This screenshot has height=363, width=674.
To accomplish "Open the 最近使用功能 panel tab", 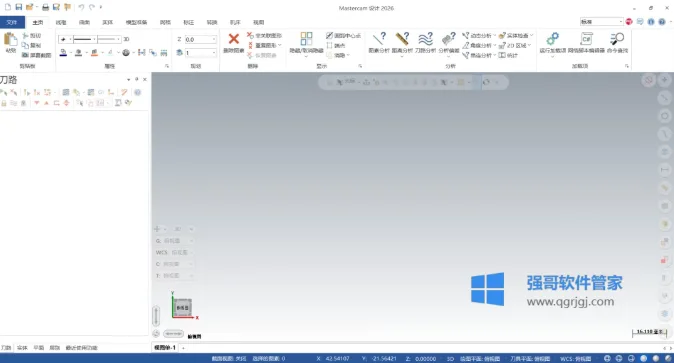I will pos(81,348).
